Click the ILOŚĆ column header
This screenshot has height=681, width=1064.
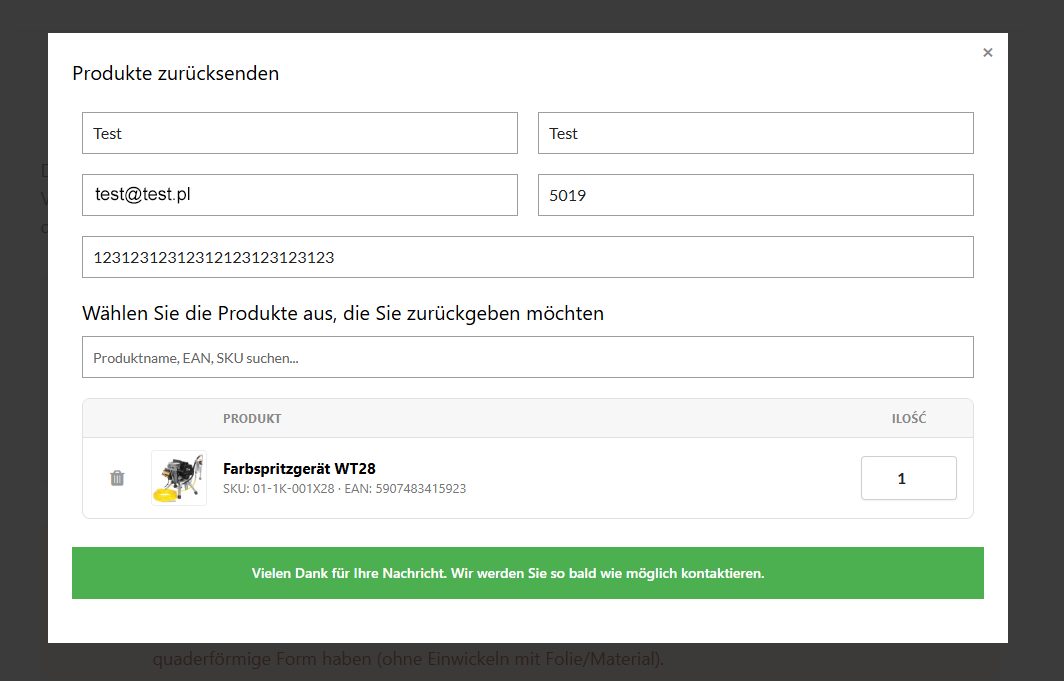click(909, 419)
